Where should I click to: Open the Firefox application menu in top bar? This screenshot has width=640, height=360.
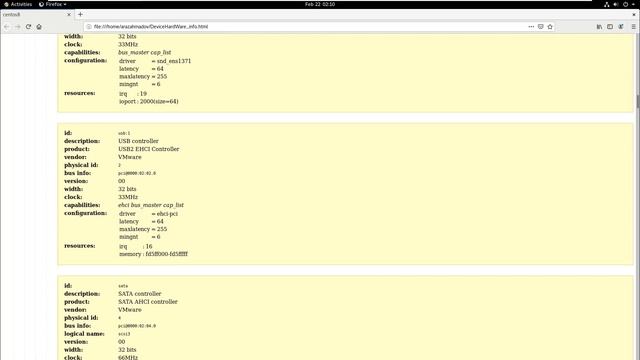click(53, 4)
